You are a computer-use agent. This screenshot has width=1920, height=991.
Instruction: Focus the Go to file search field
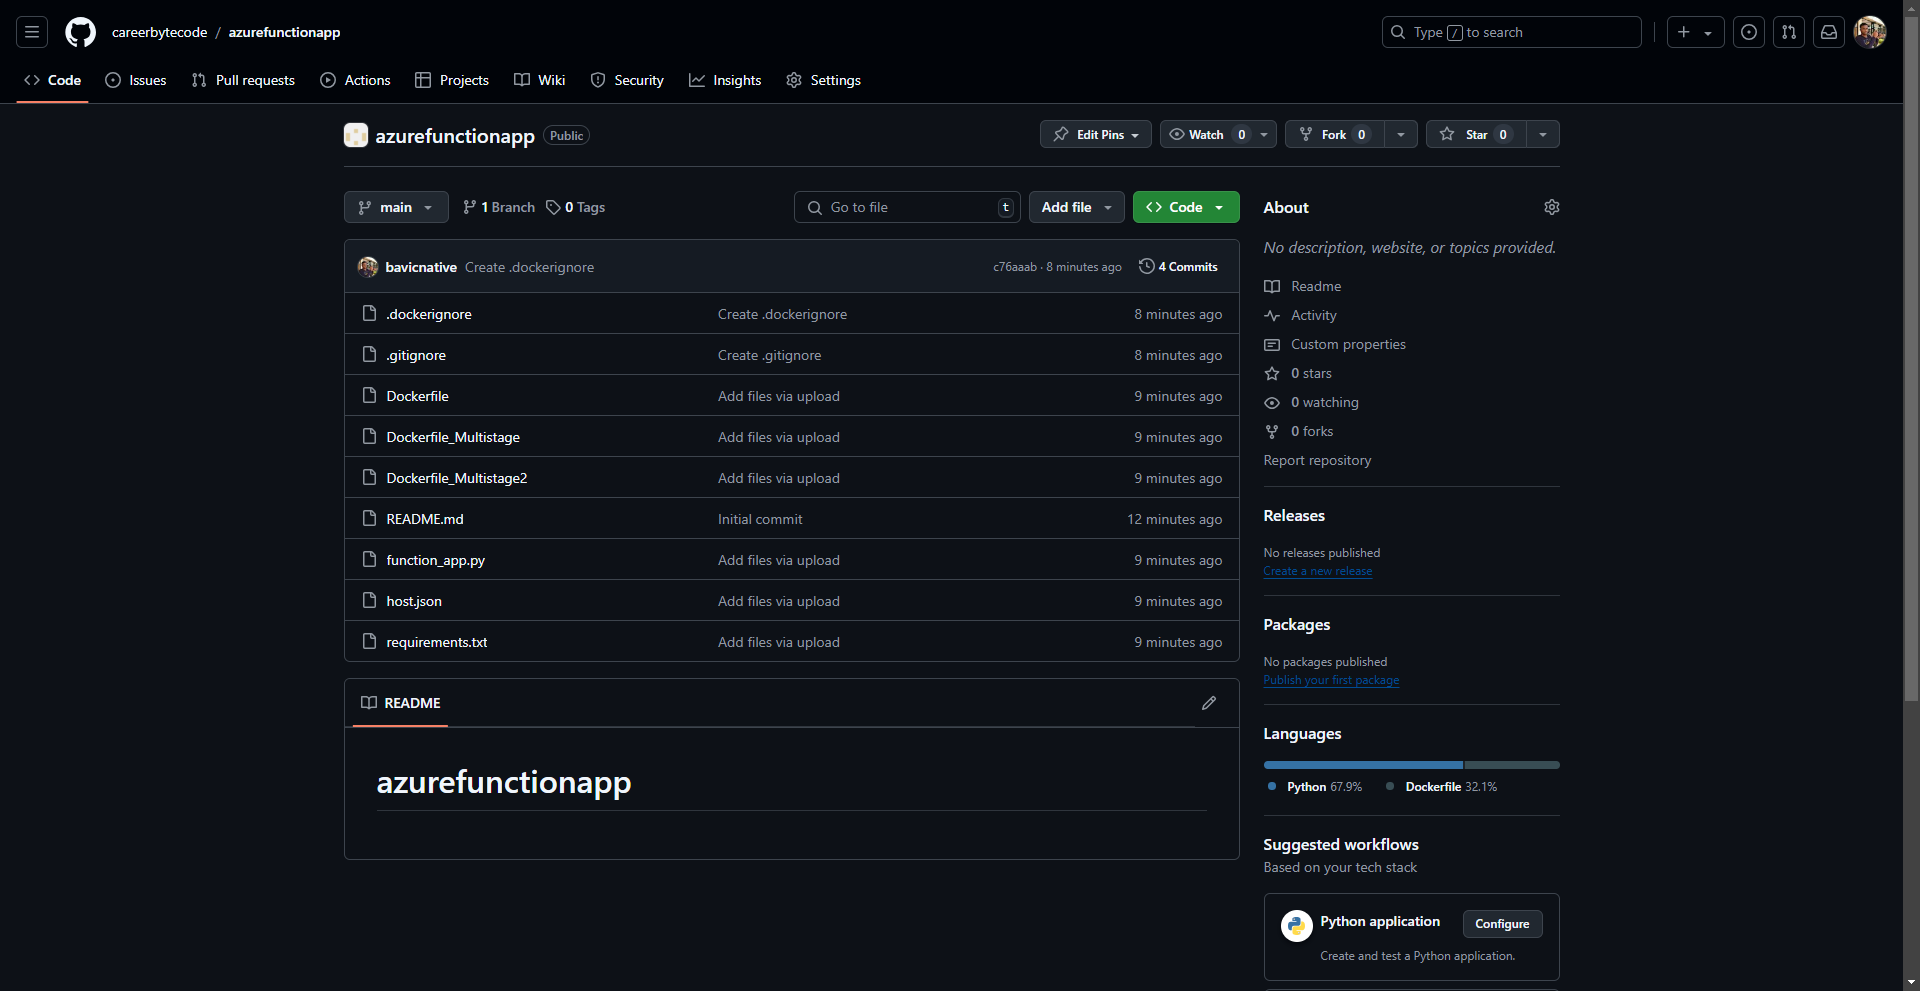(907, 207)
